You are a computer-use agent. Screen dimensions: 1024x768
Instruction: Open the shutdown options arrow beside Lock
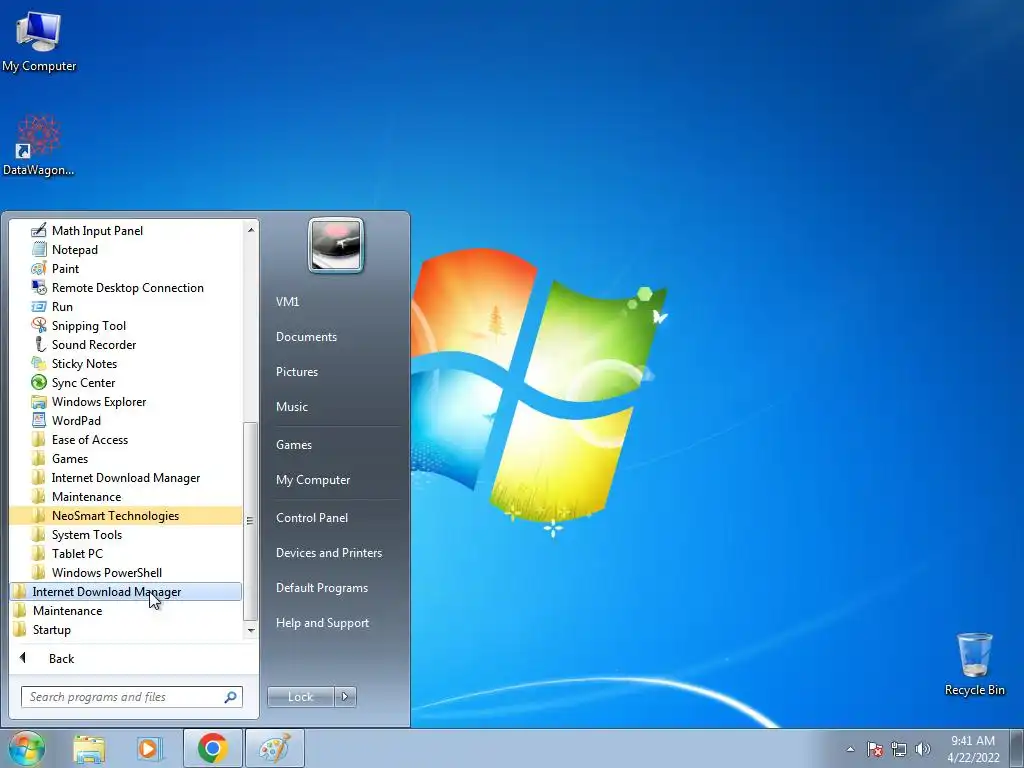click(x=345, y=697)
